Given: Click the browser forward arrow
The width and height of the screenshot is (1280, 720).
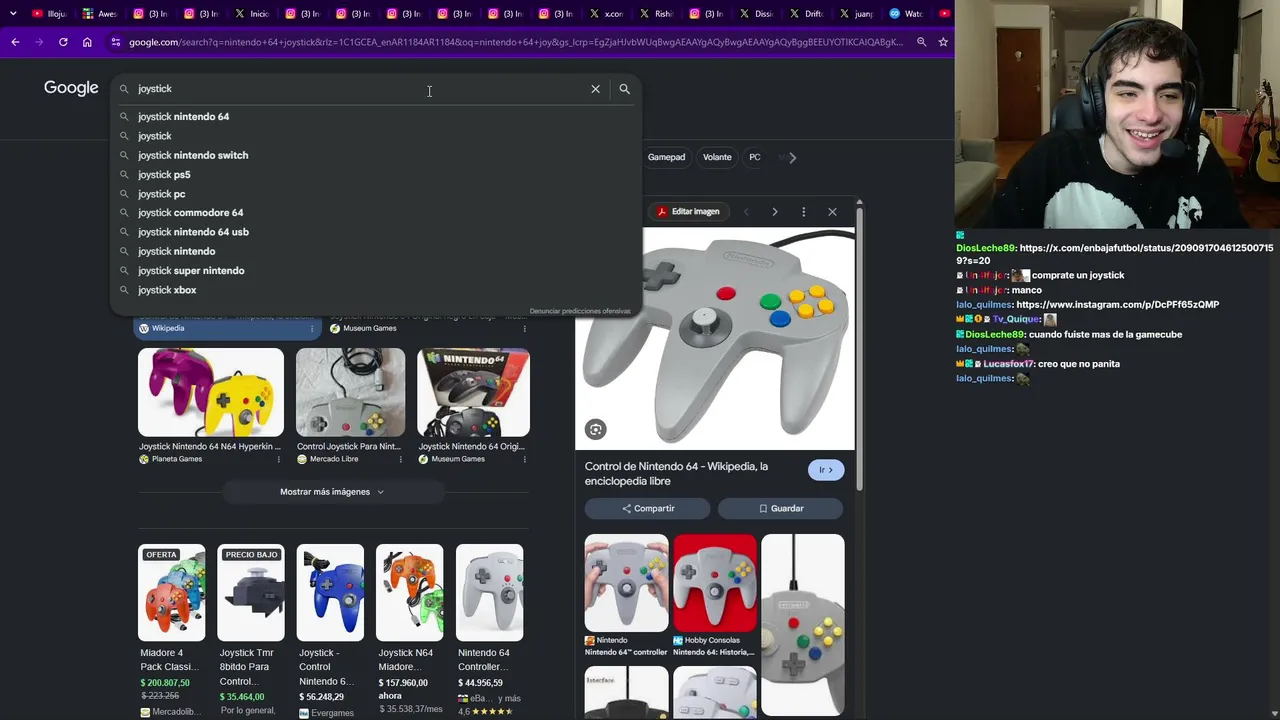Looking at the screenshot, I should point(39,42).
